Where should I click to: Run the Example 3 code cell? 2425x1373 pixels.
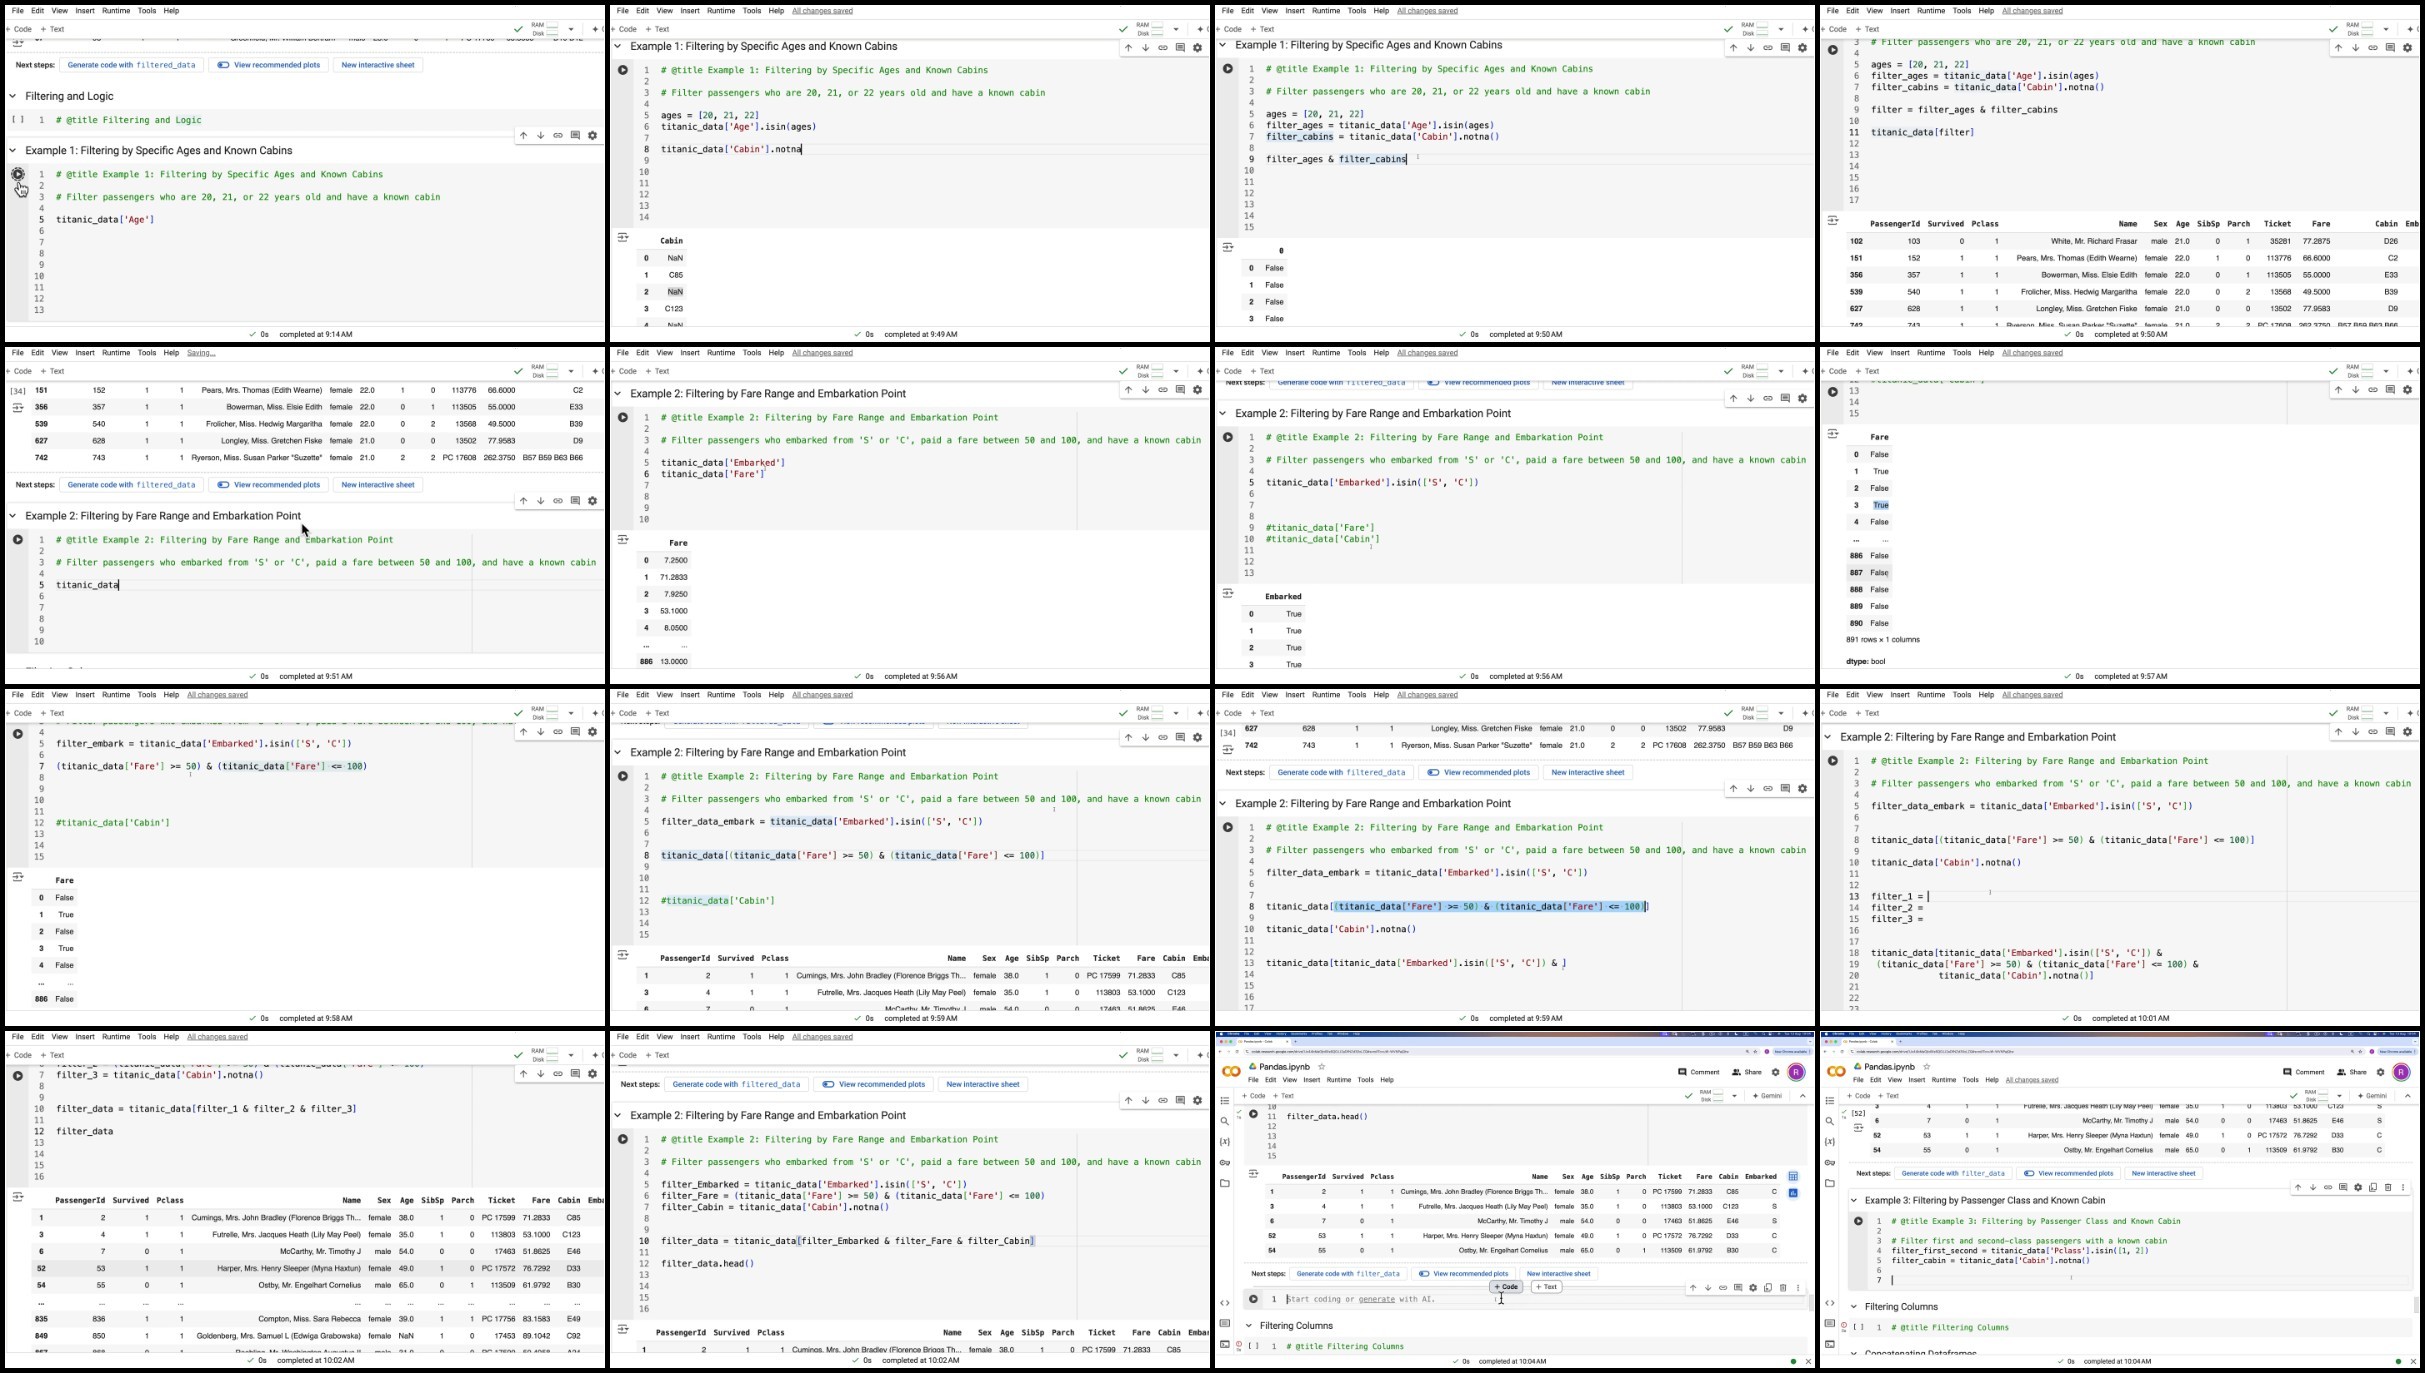click(1858, 1221)
